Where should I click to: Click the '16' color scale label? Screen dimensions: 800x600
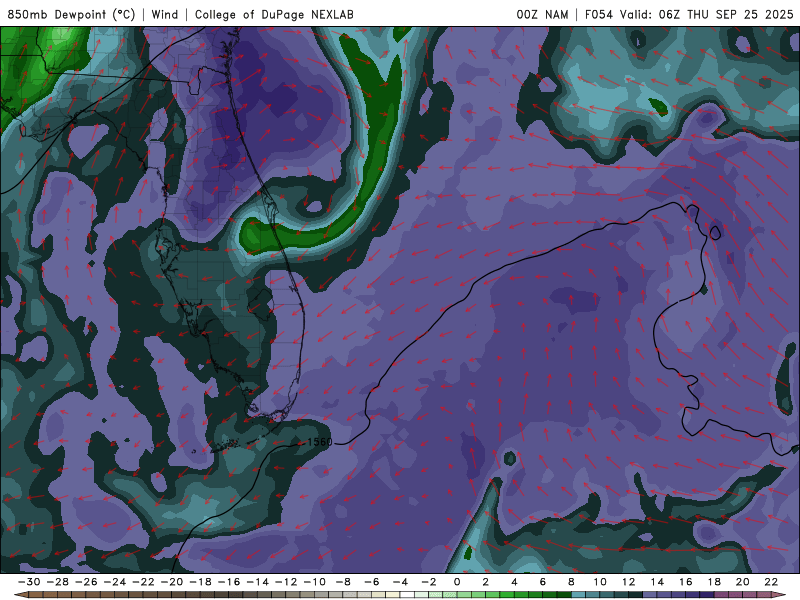pyautogui.click(x=686, y=582)
